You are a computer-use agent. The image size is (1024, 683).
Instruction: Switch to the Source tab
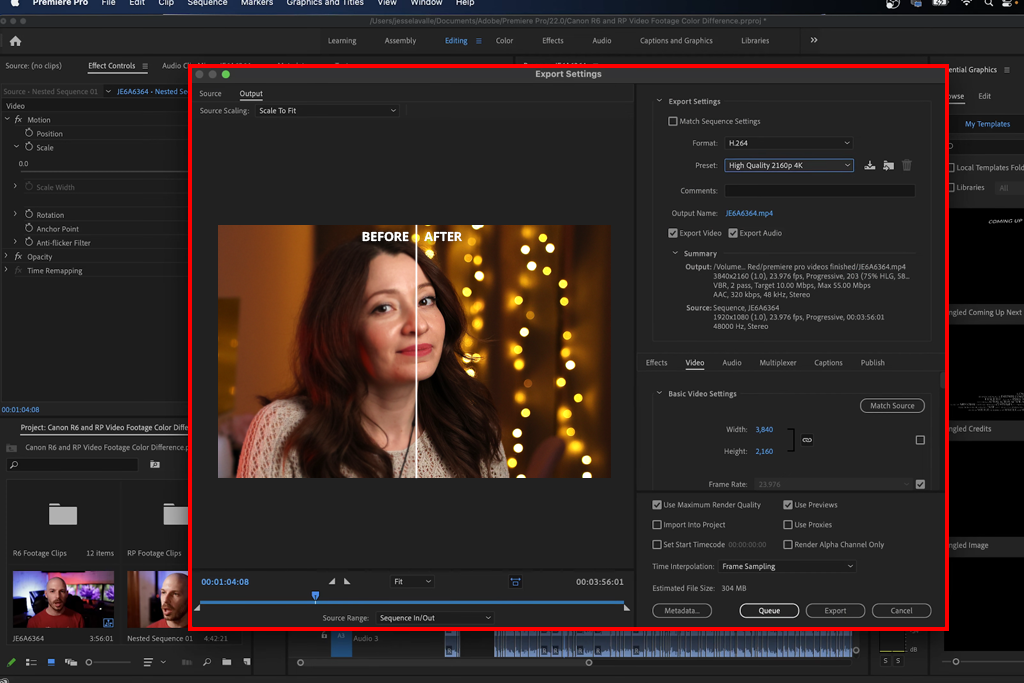[x=210, y=93]
